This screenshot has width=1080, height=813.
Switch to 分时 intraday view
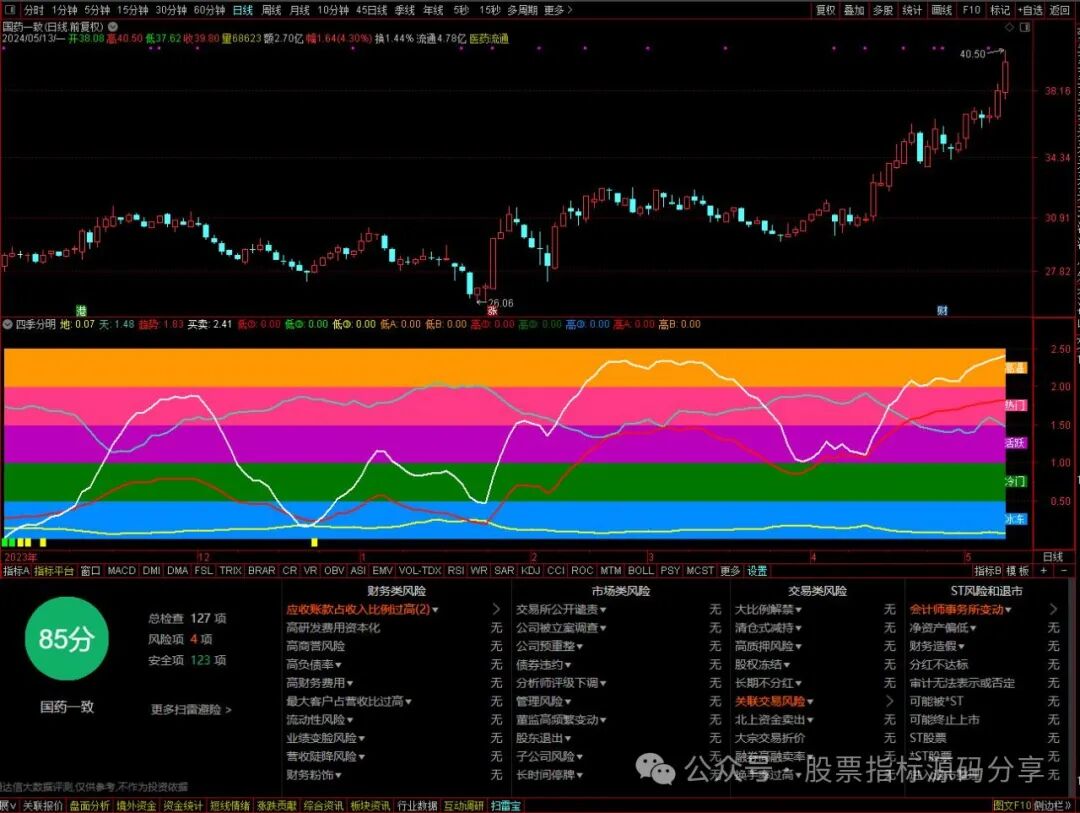click(x=34, y=10)
